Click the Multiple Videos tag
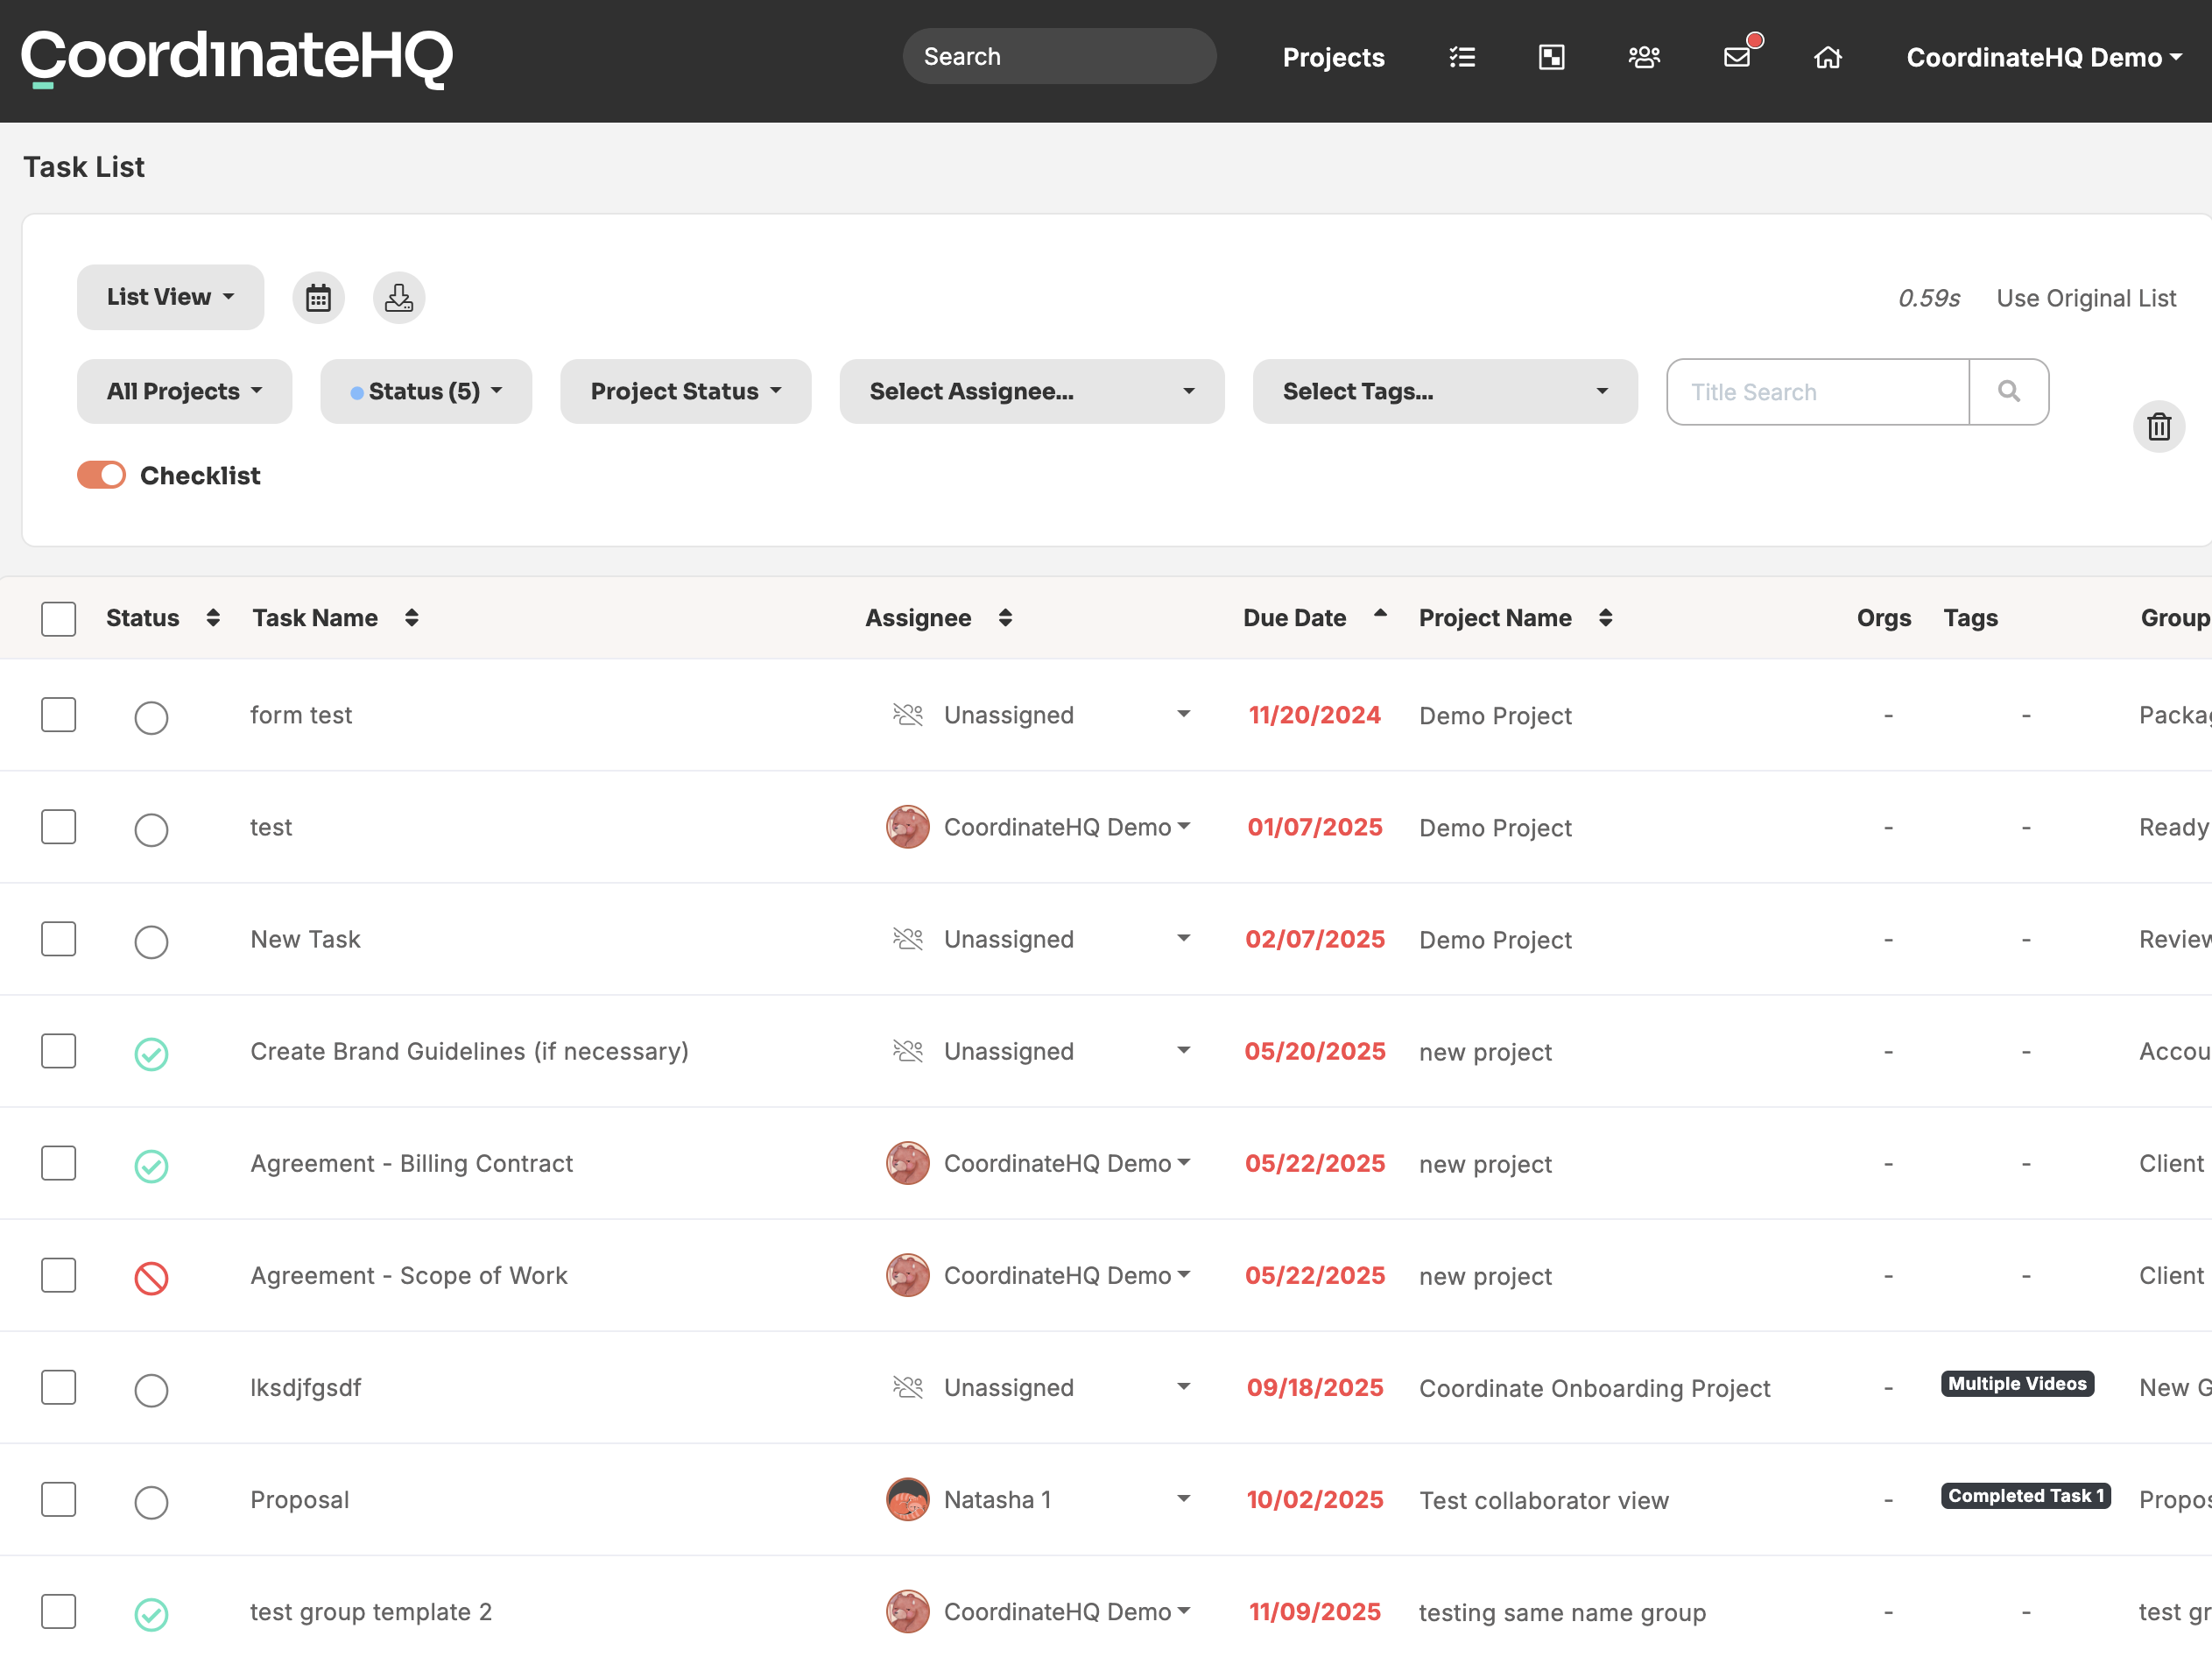The height and width of the screenshot is (1664, 2212). point(2017,1384)
